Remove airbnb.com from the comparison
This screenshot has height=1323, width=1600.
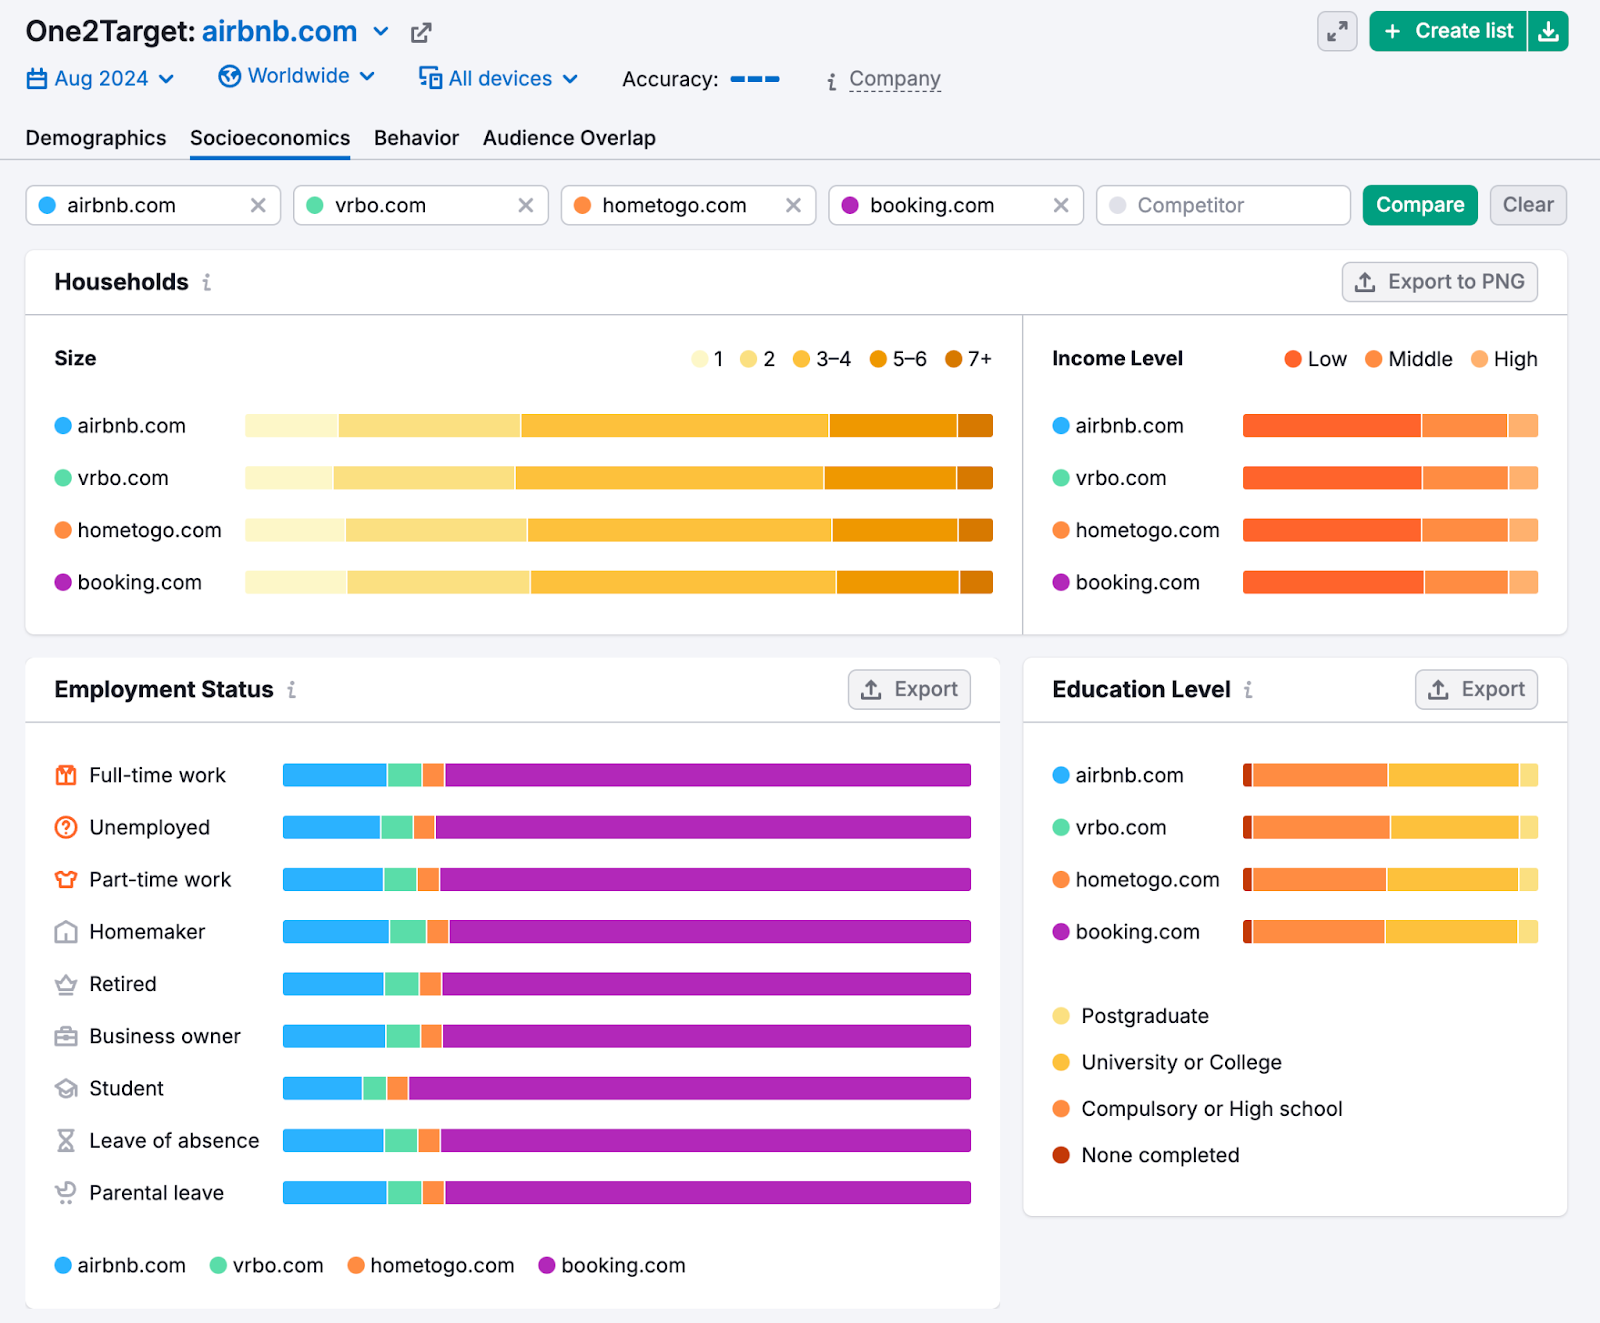[258, 205]
